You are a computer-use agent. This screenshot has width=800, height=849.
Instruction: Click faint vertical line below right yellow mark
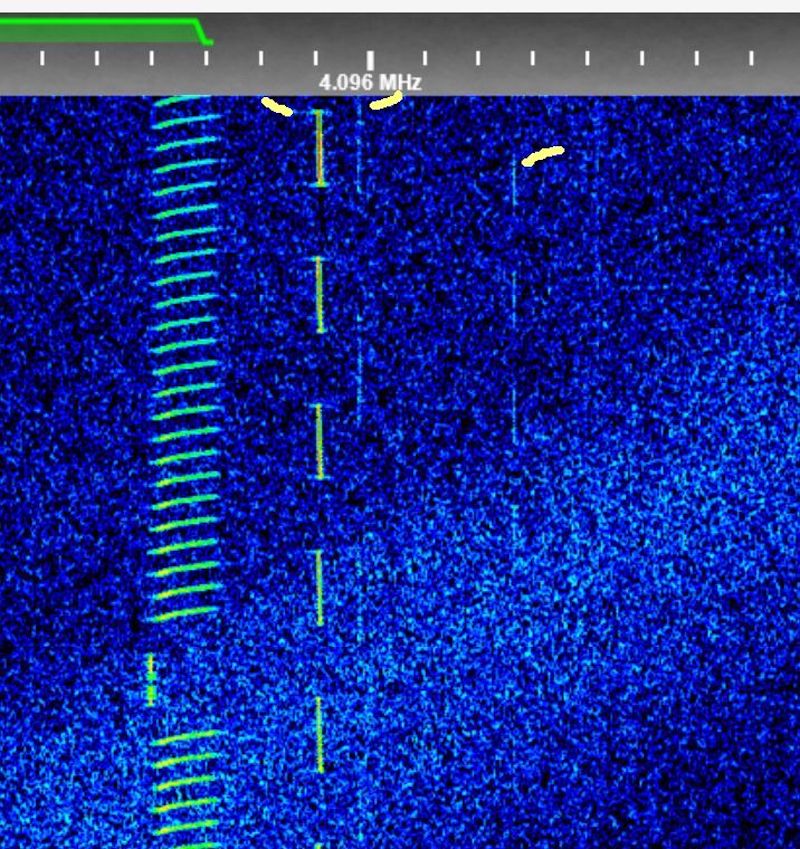pyautogui.click(x=515, y=300)
